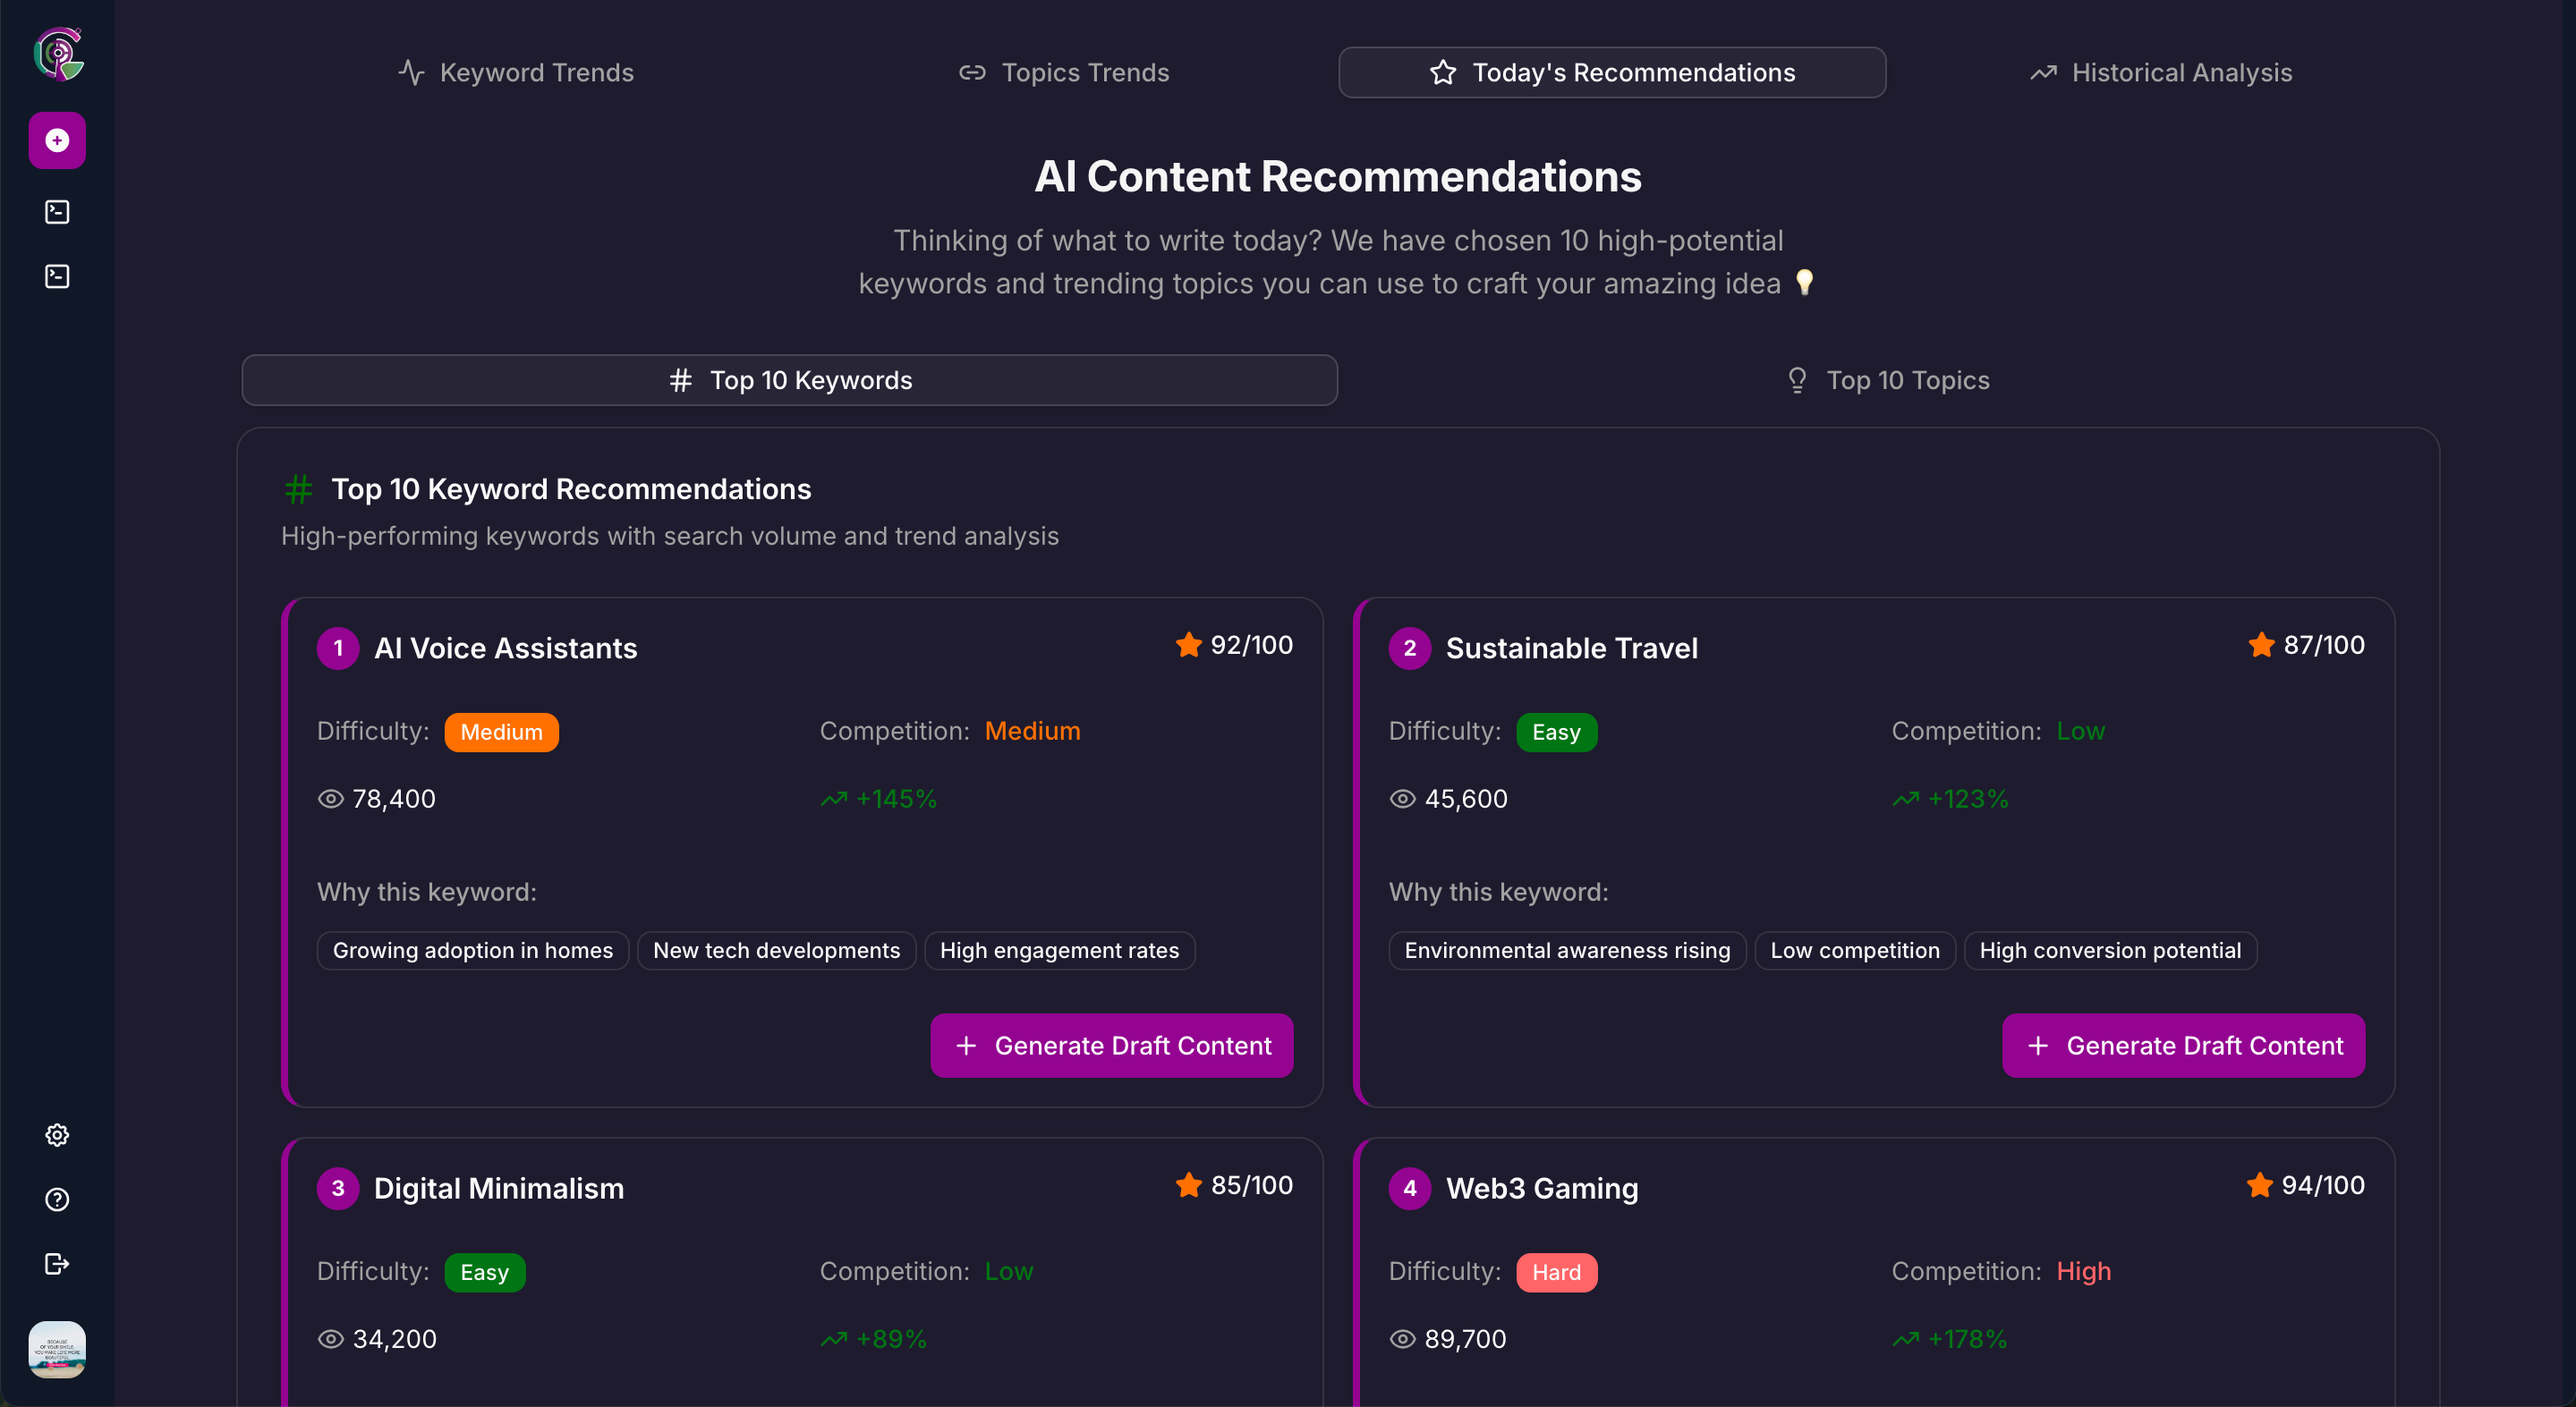Open the settings gear icon
The image size is (2576, 1407).
pos(57,1135)
